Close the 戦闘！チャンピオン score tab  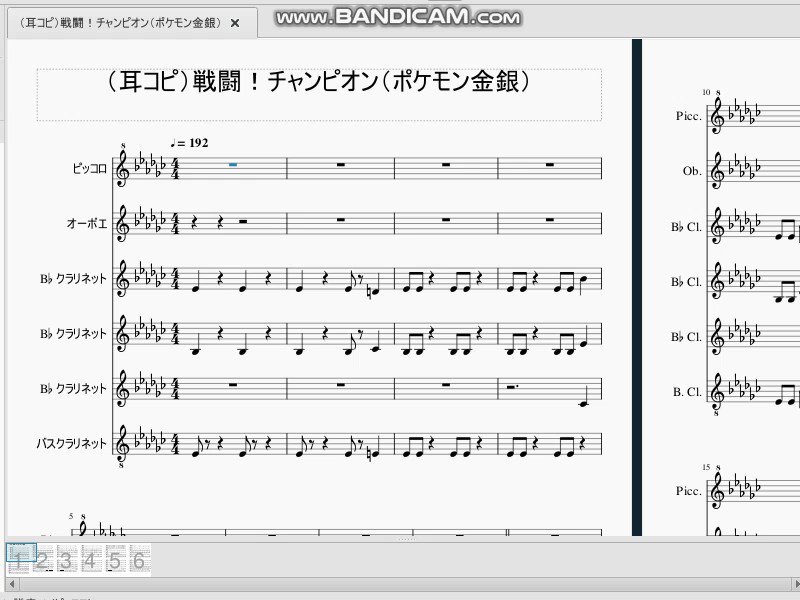235,23
